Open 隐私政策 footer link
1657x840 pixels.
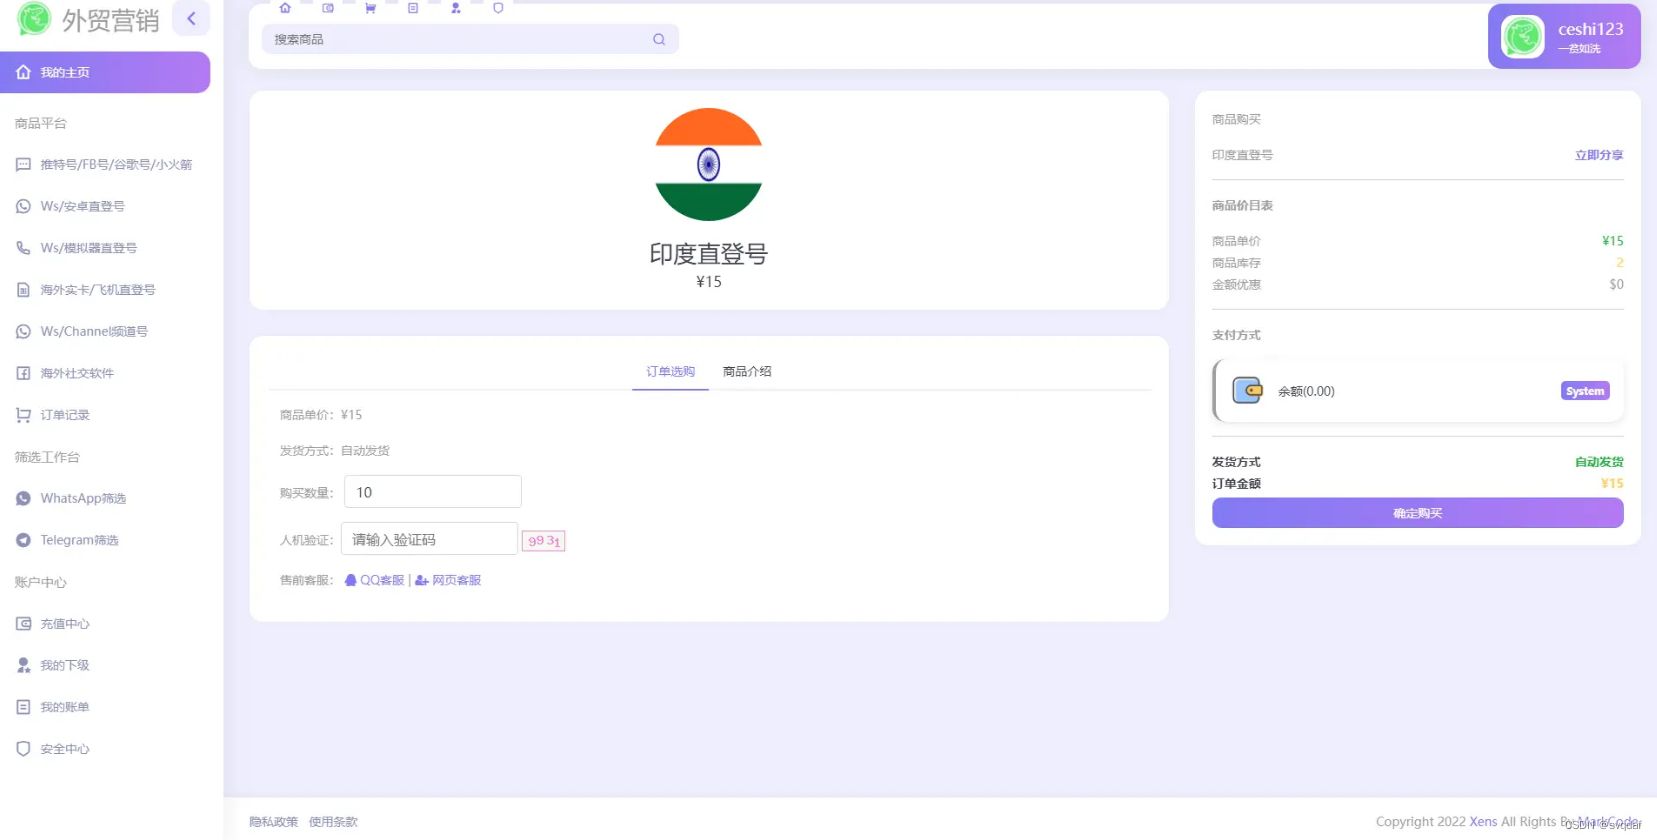pos(274,822)
